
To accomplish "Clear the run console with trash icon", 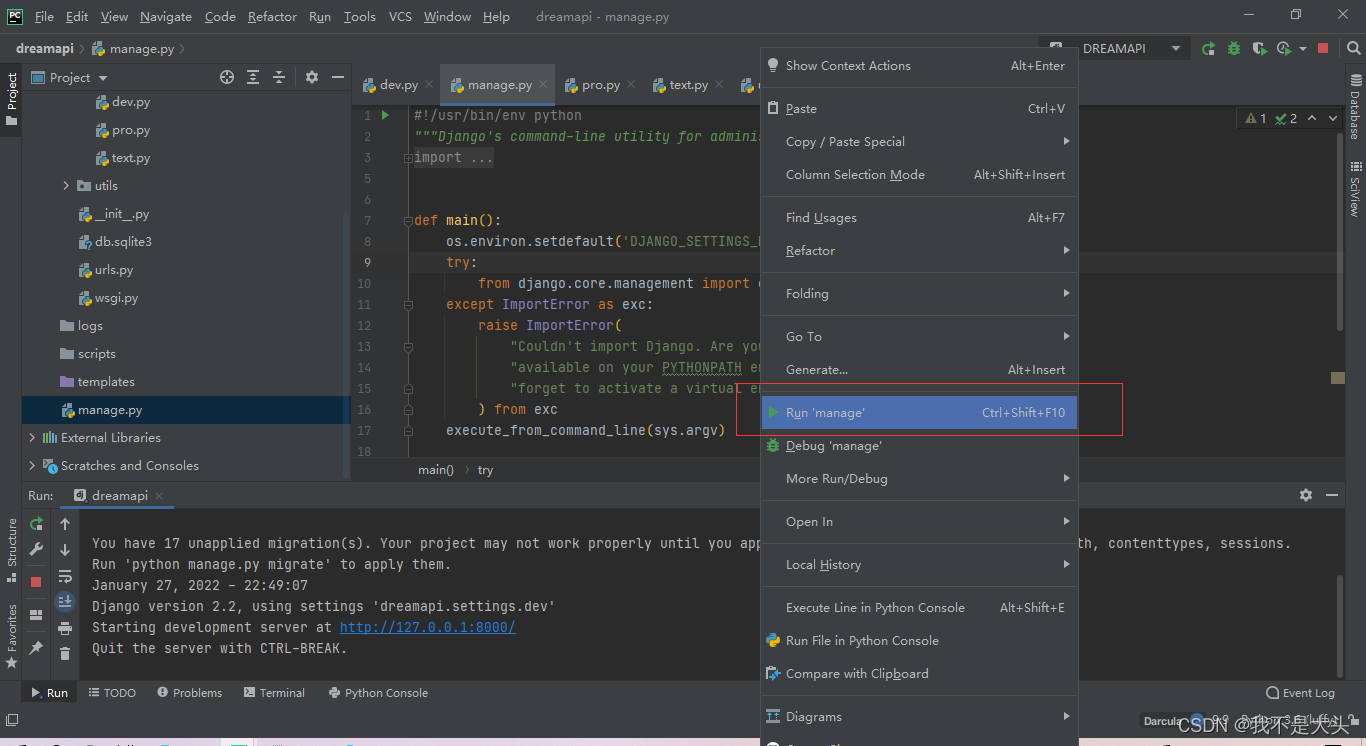I will pos(64,655).
